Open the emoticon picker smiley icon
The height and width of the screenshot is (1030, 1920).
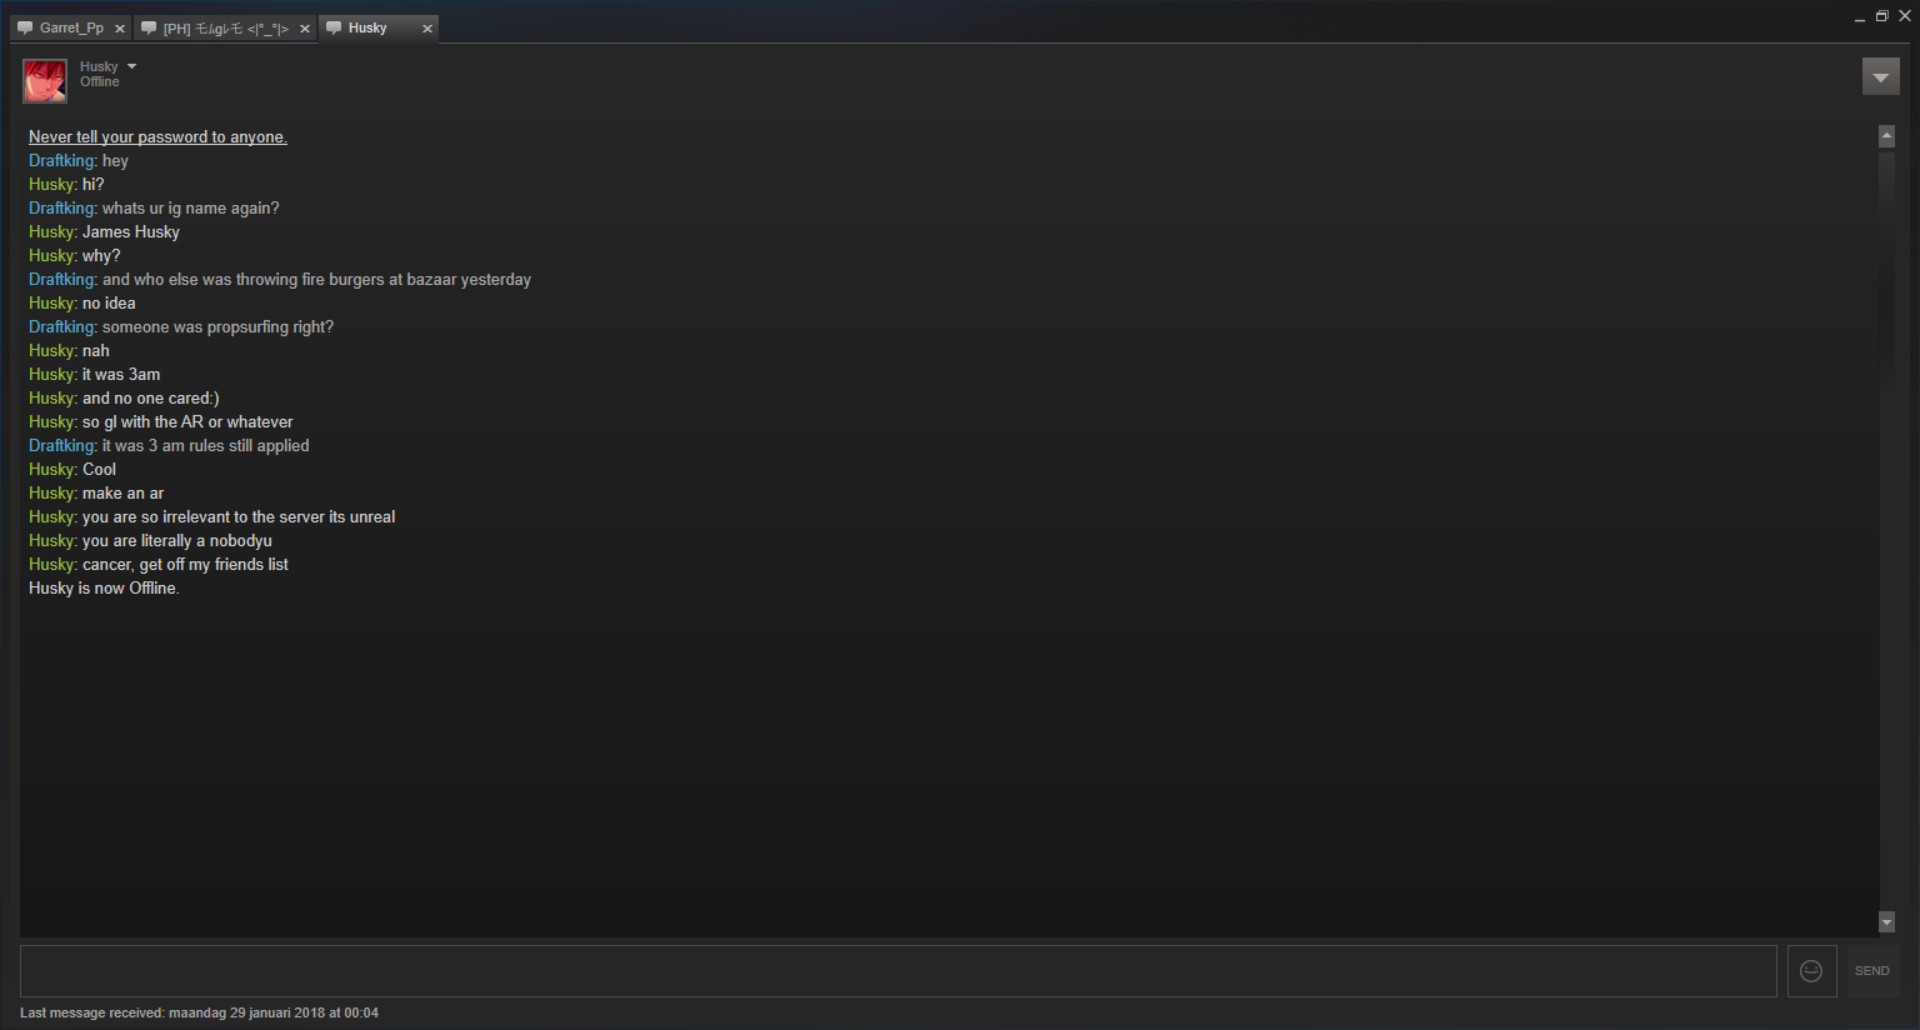[x=1811, y=971]
